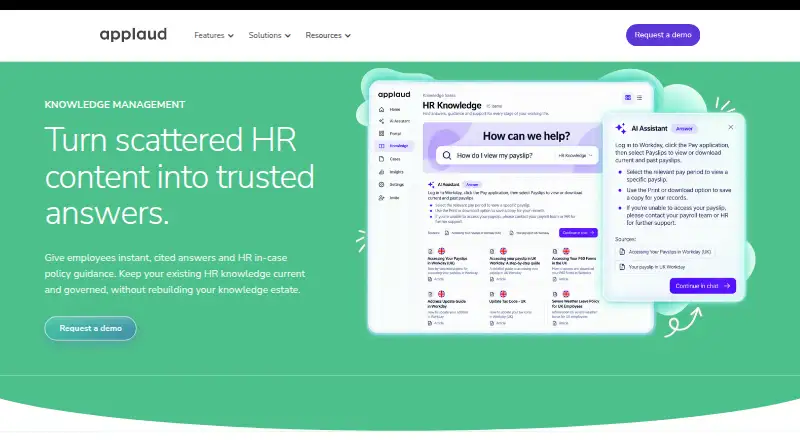Screen dimensions: 800x440
Task: Open the Knowledge sidebar item
Action: pyautogui.click(x=394, y=146)
